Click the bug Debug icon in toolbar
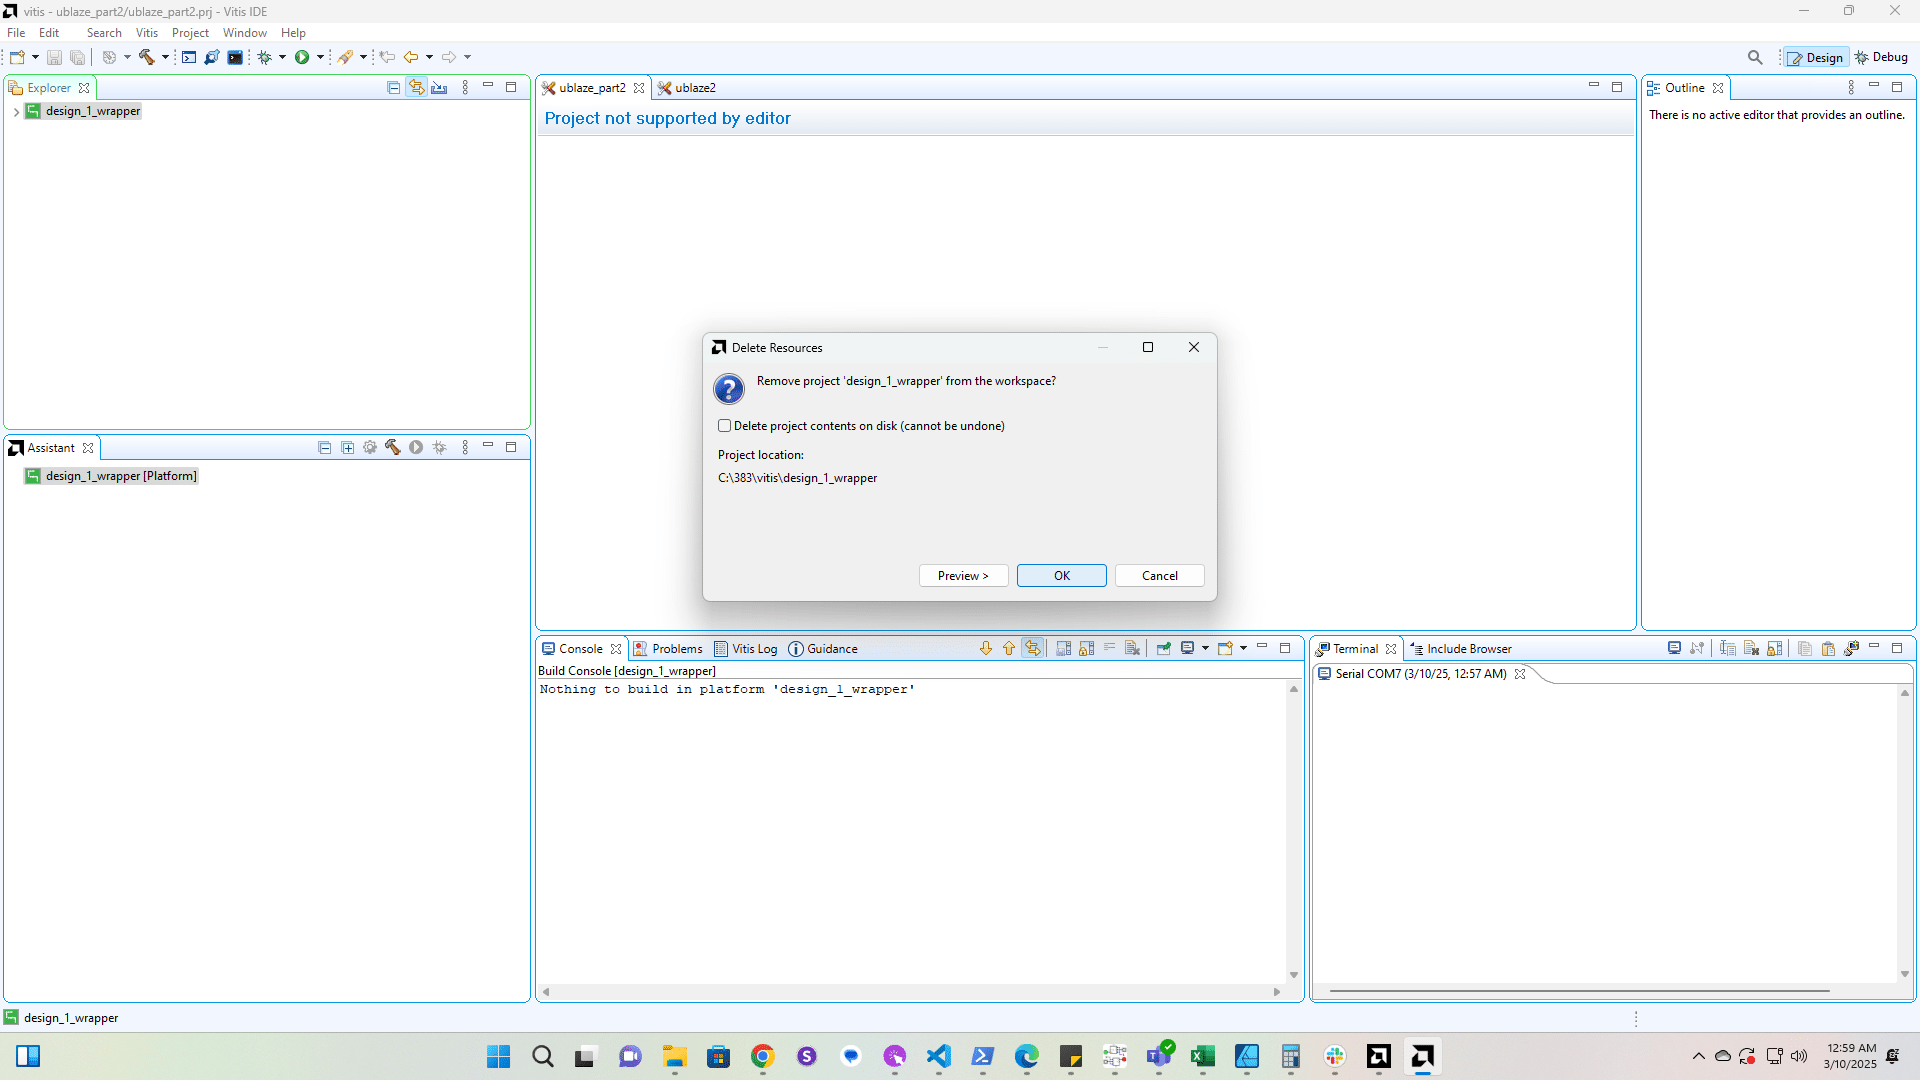Image resolution: width=1920 pixels, height=1080 pixels. pyautogui.click(x=264, y=57)
